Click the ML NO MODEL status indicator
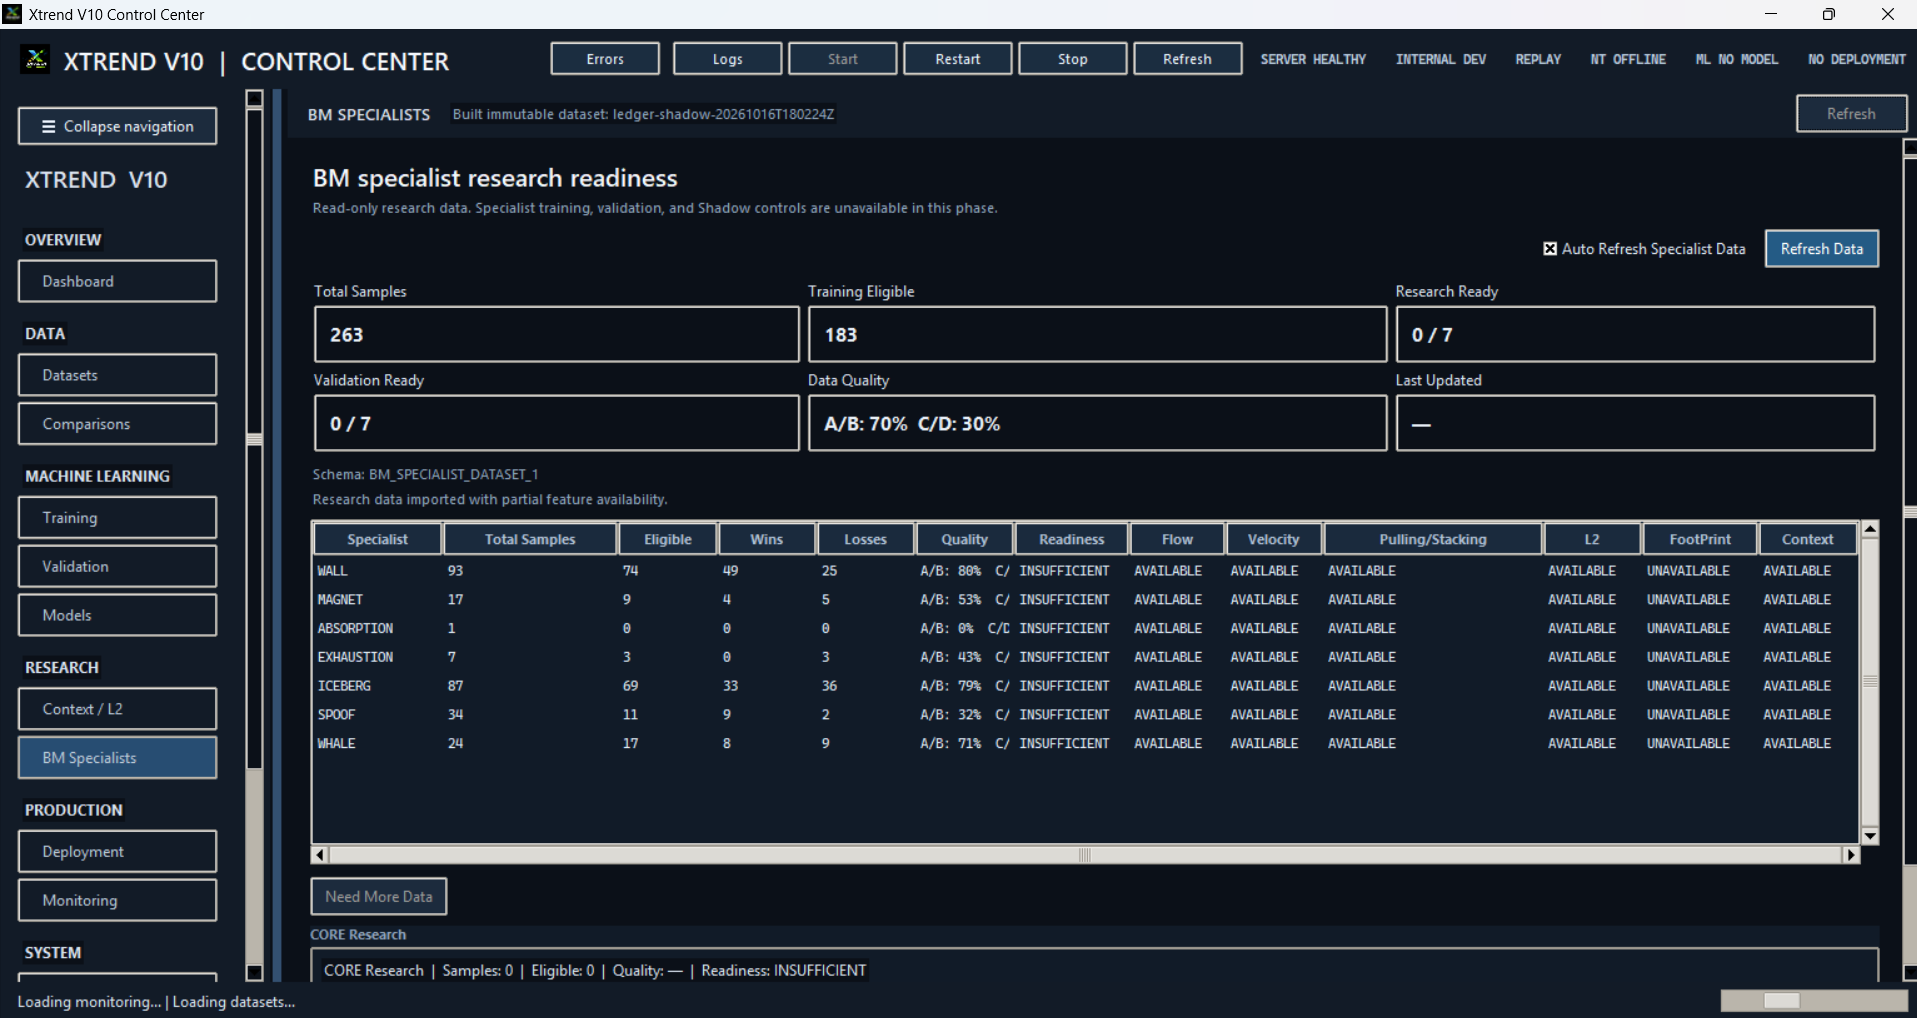Image resolution: width=1917 pixels, height=1018 pixels. (x=1737, y=59)
